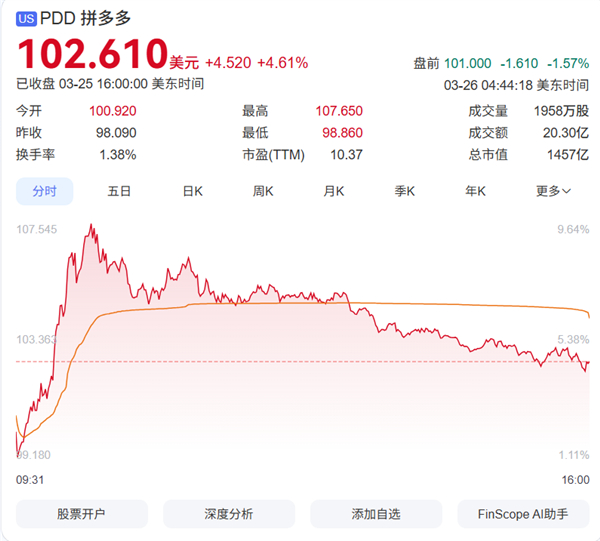Screen dimensions: 600x541
Task: Click the 添加自选 add to watchlist button
Action: [x=376, y=514]
